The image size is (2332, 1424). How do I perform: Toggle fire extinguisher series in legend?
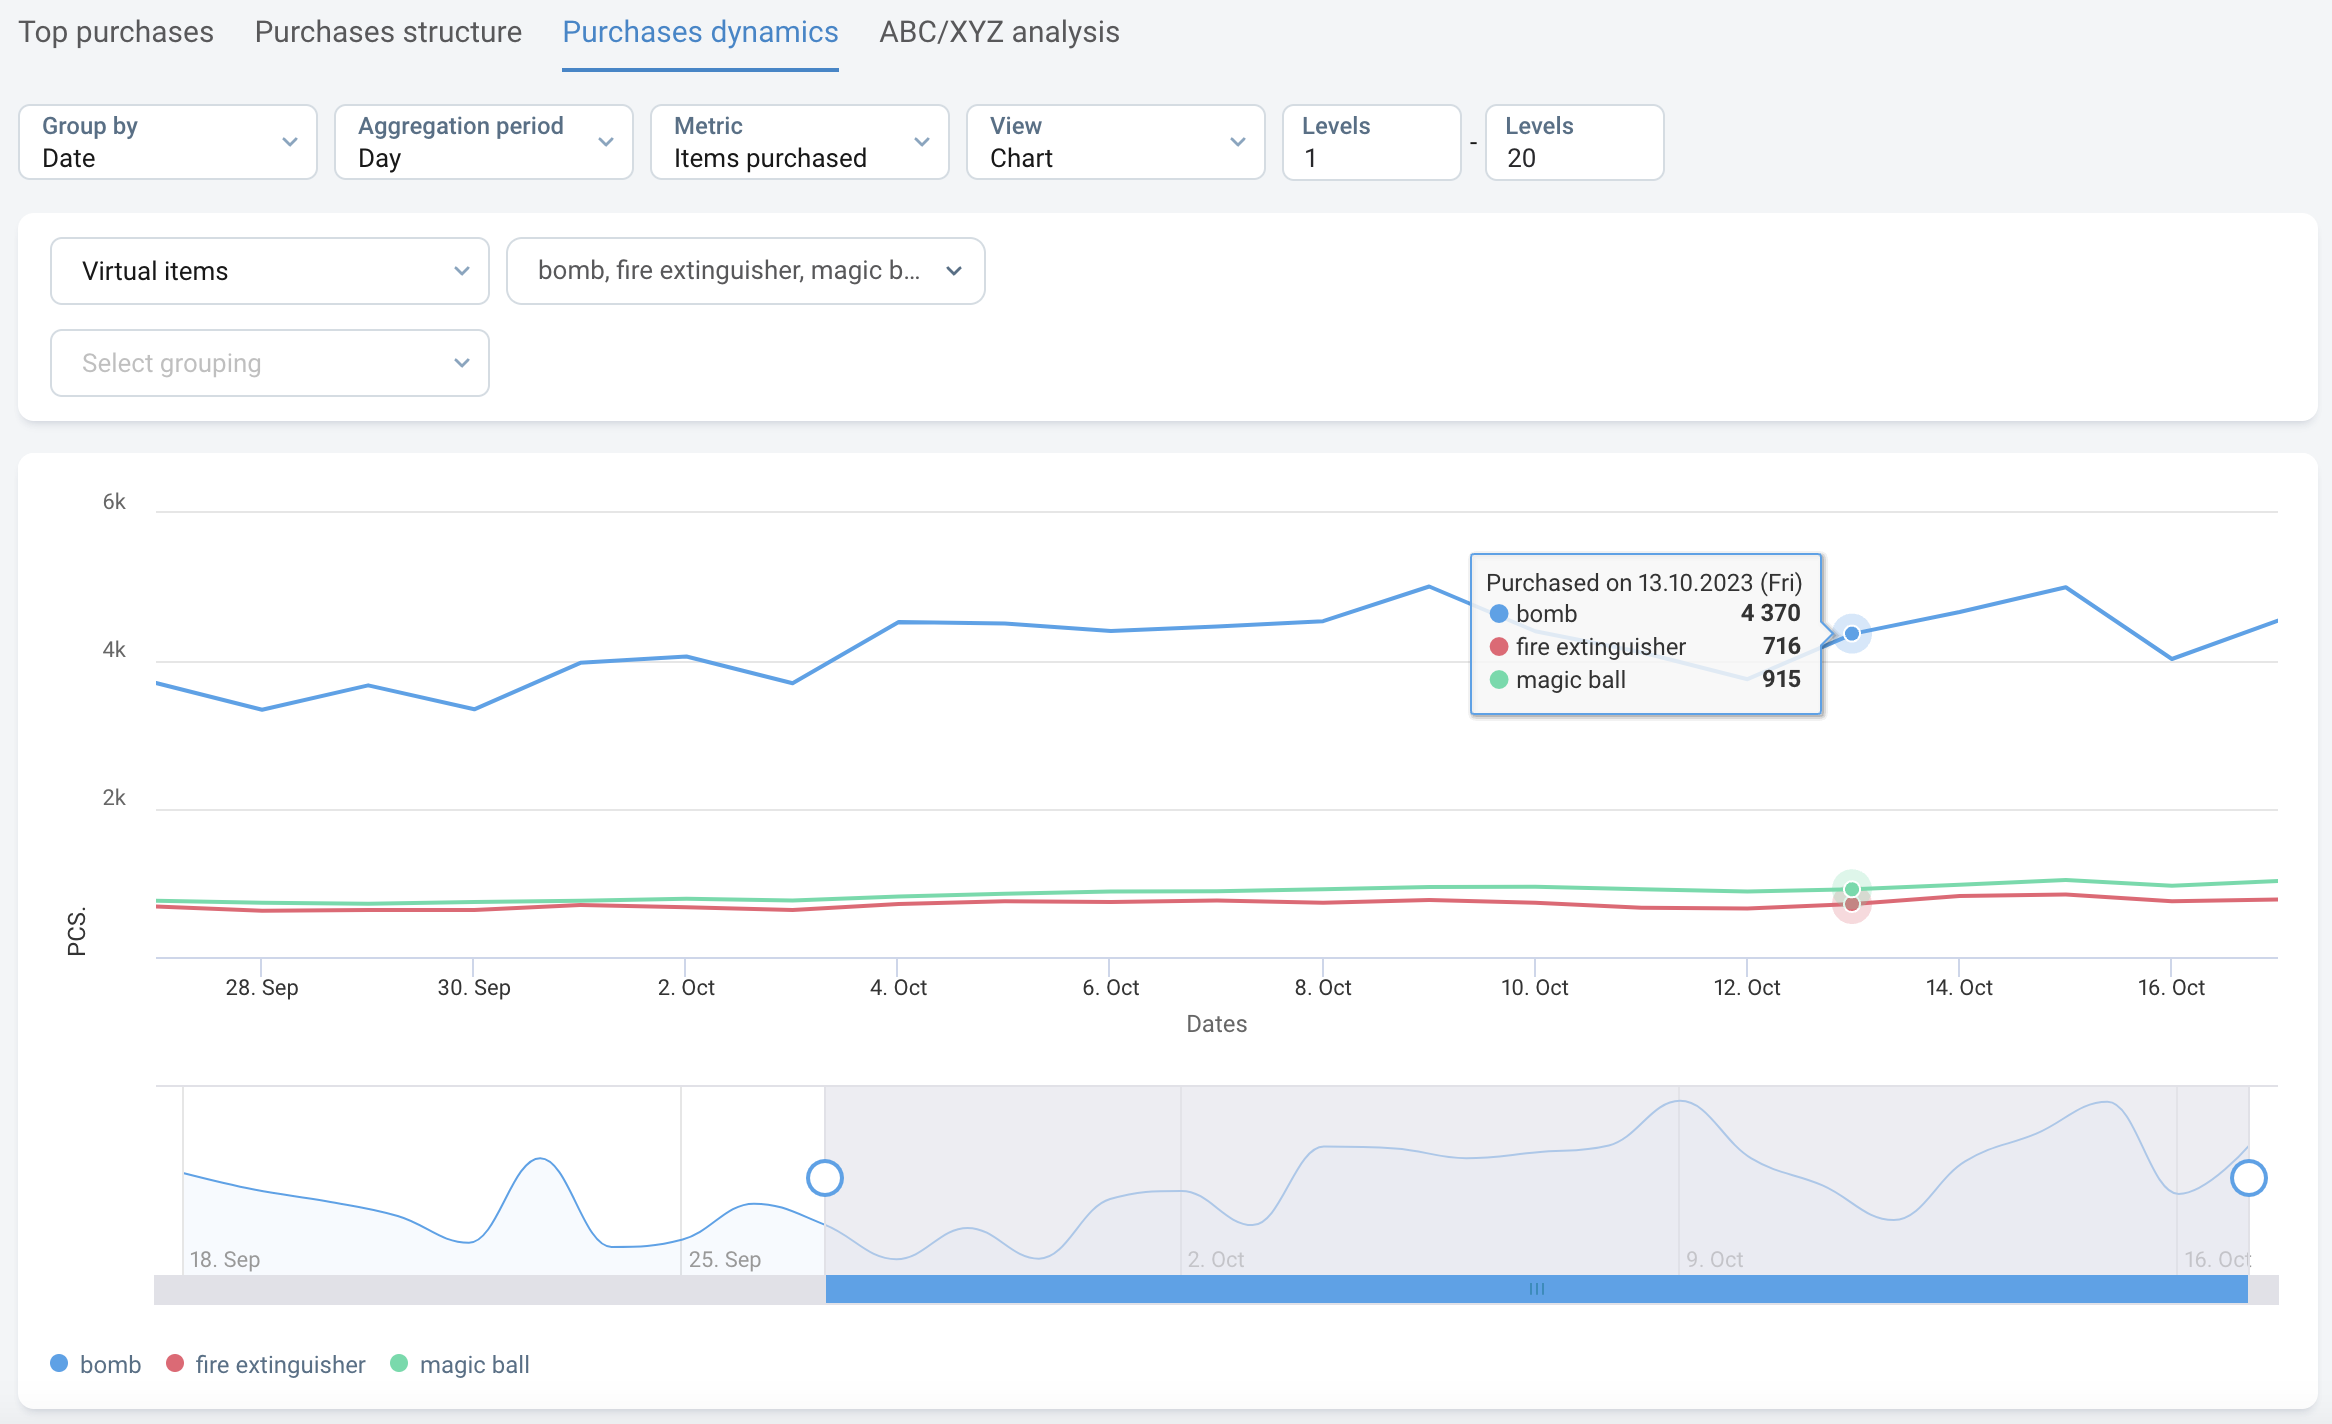point(266,1364)
